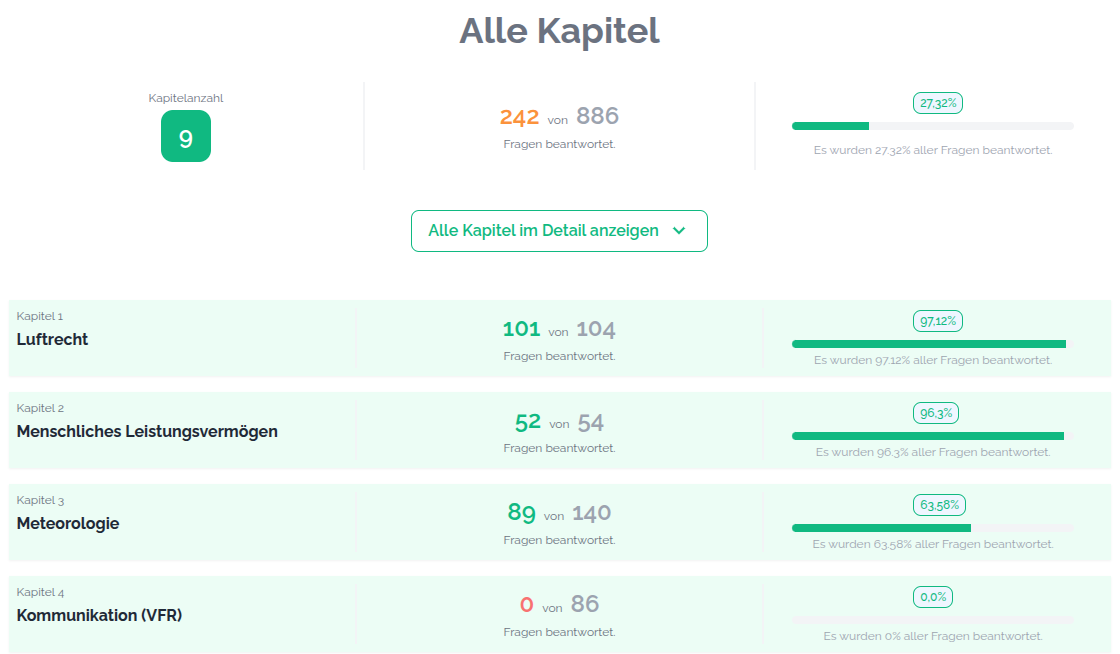
Task: Click the green chapter count badge showing 9
Action: [186, 137]
